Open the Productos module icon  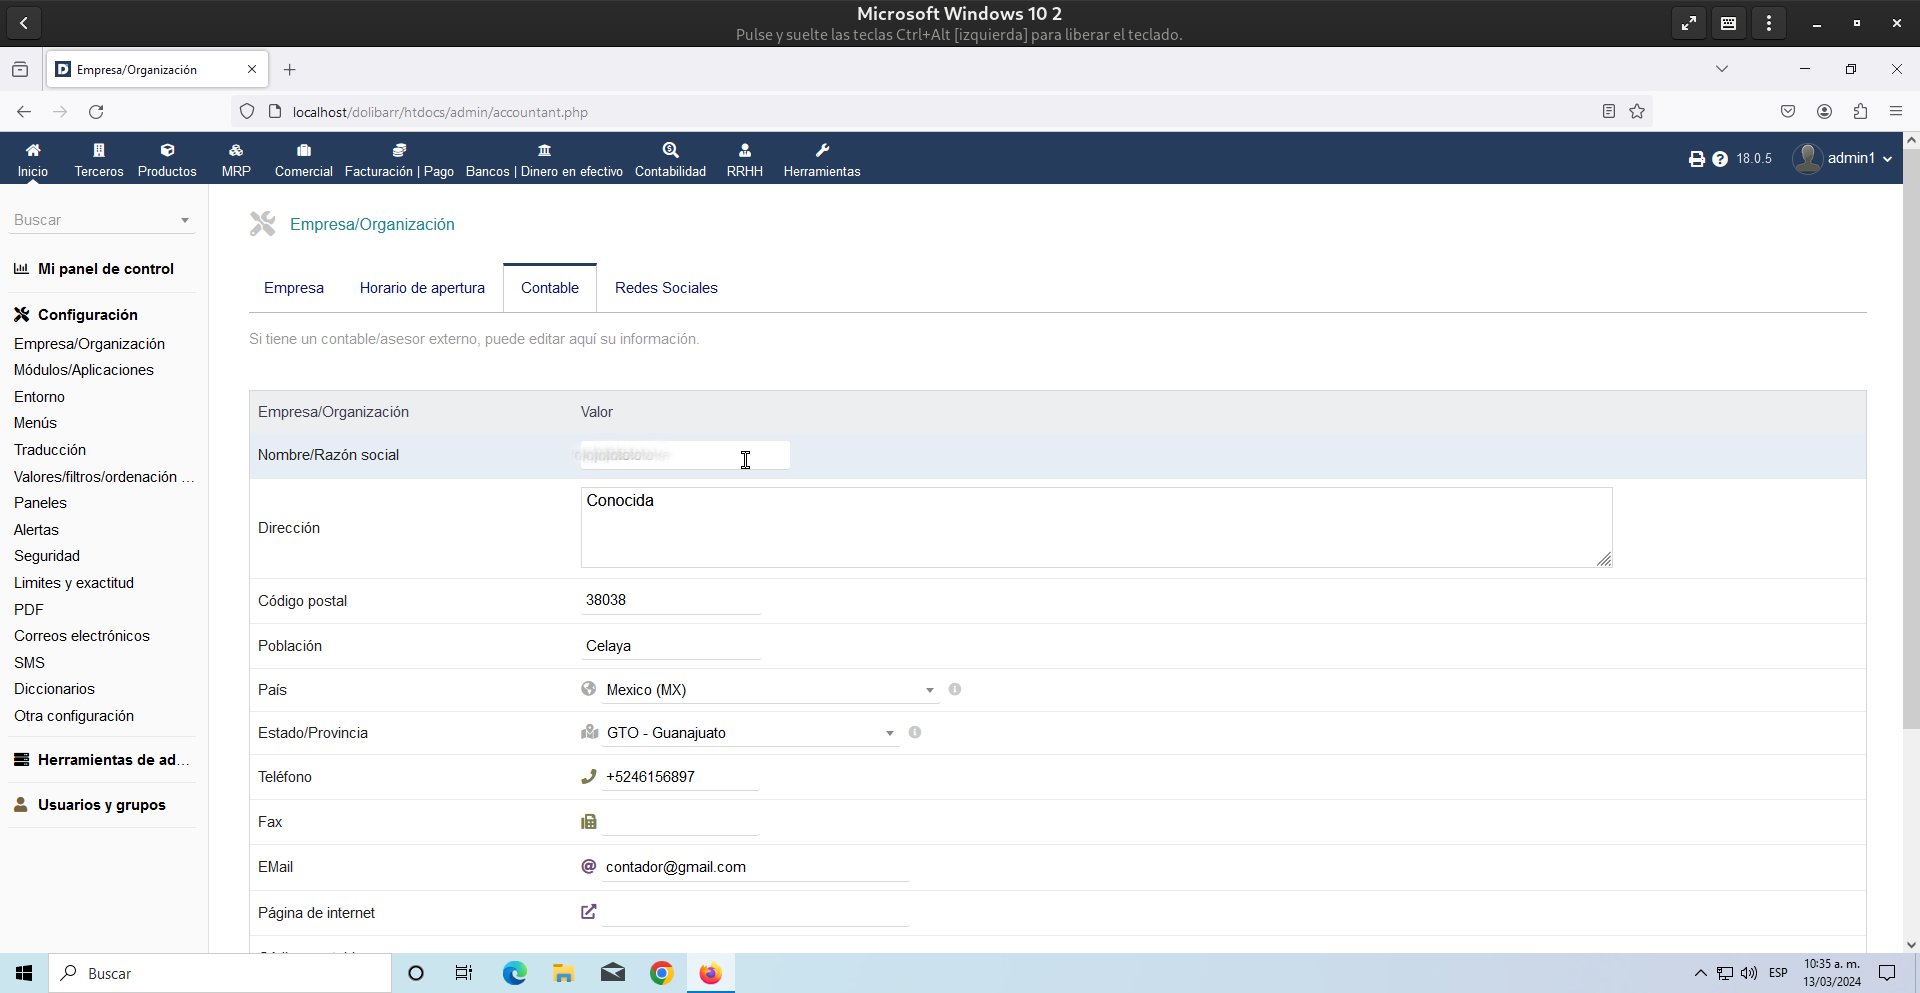click(167, 150)
